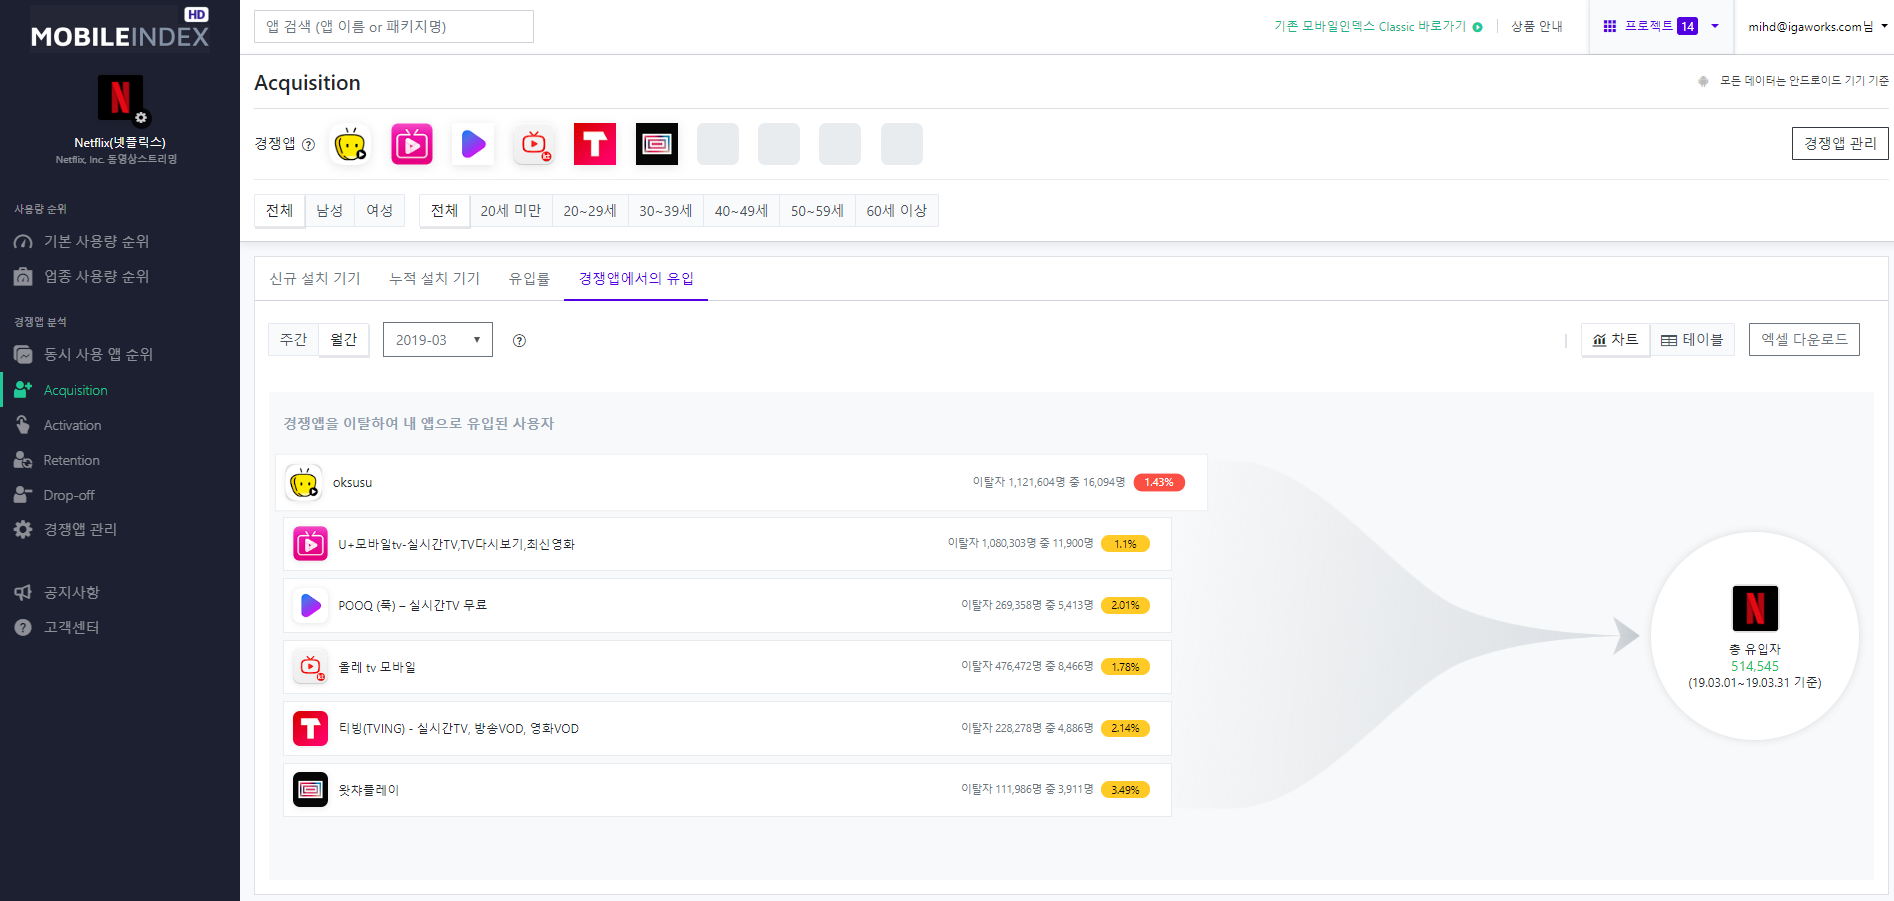Viewport: 1894px width, 901px height.
Task: Go to Drop-off in the sidebar
Action: click(69, 495)
